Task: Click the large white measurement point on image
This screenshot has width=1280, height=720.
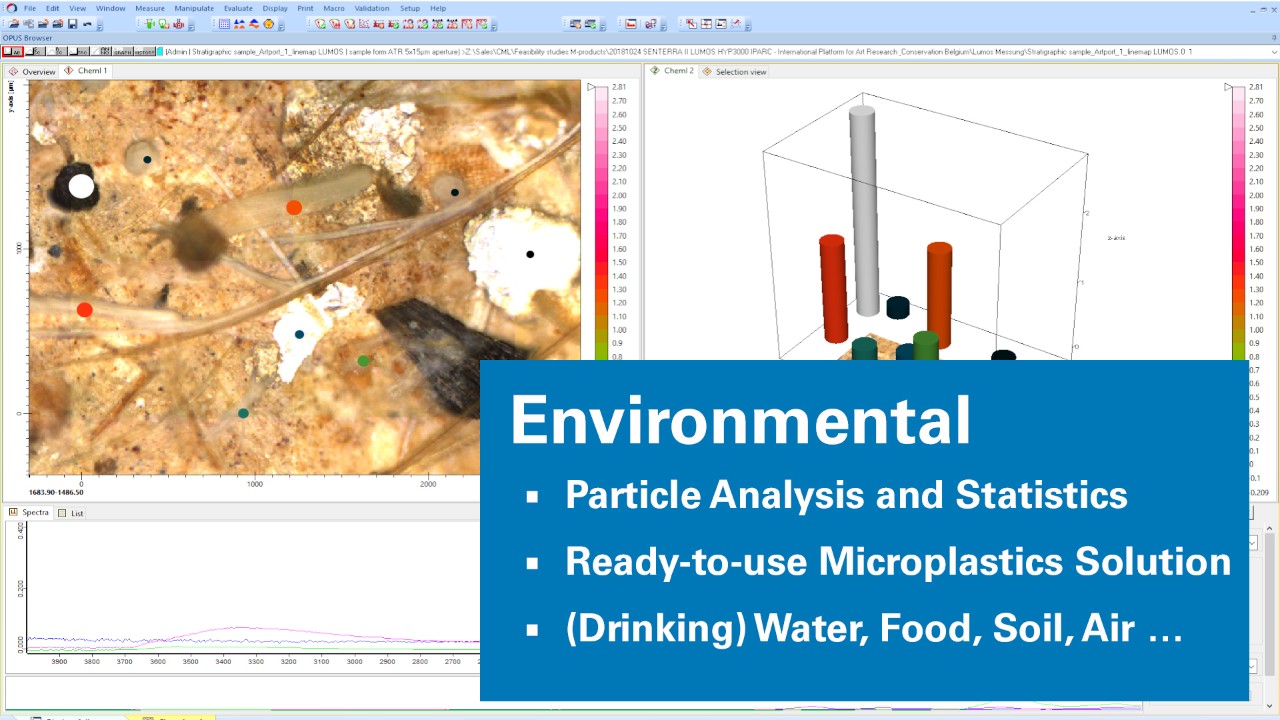Action: (x=81, y=186)
